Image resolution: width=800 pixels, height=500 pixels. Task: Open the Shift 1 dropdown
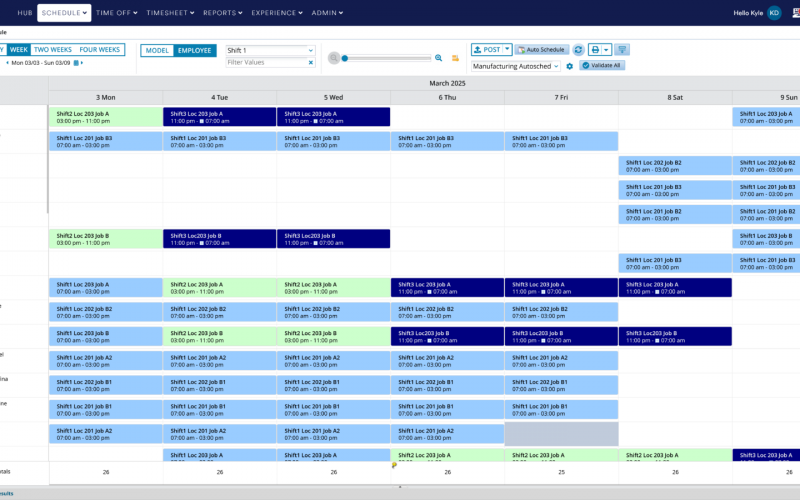coord(270,51)
